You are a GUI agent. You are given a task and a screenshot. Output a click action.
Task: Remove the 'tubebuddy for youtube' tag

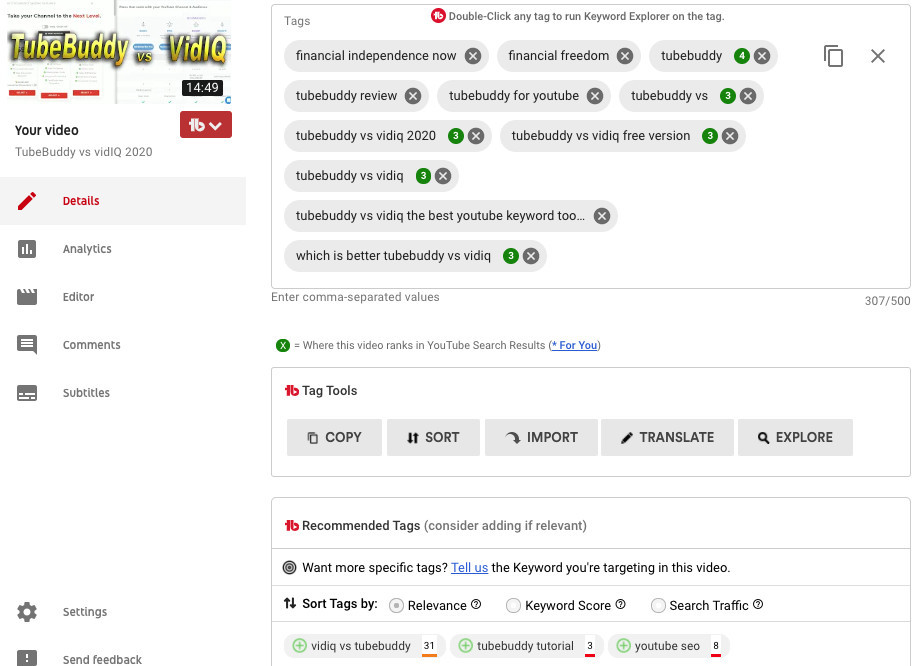pyautogui.click(x=594, y=96)
